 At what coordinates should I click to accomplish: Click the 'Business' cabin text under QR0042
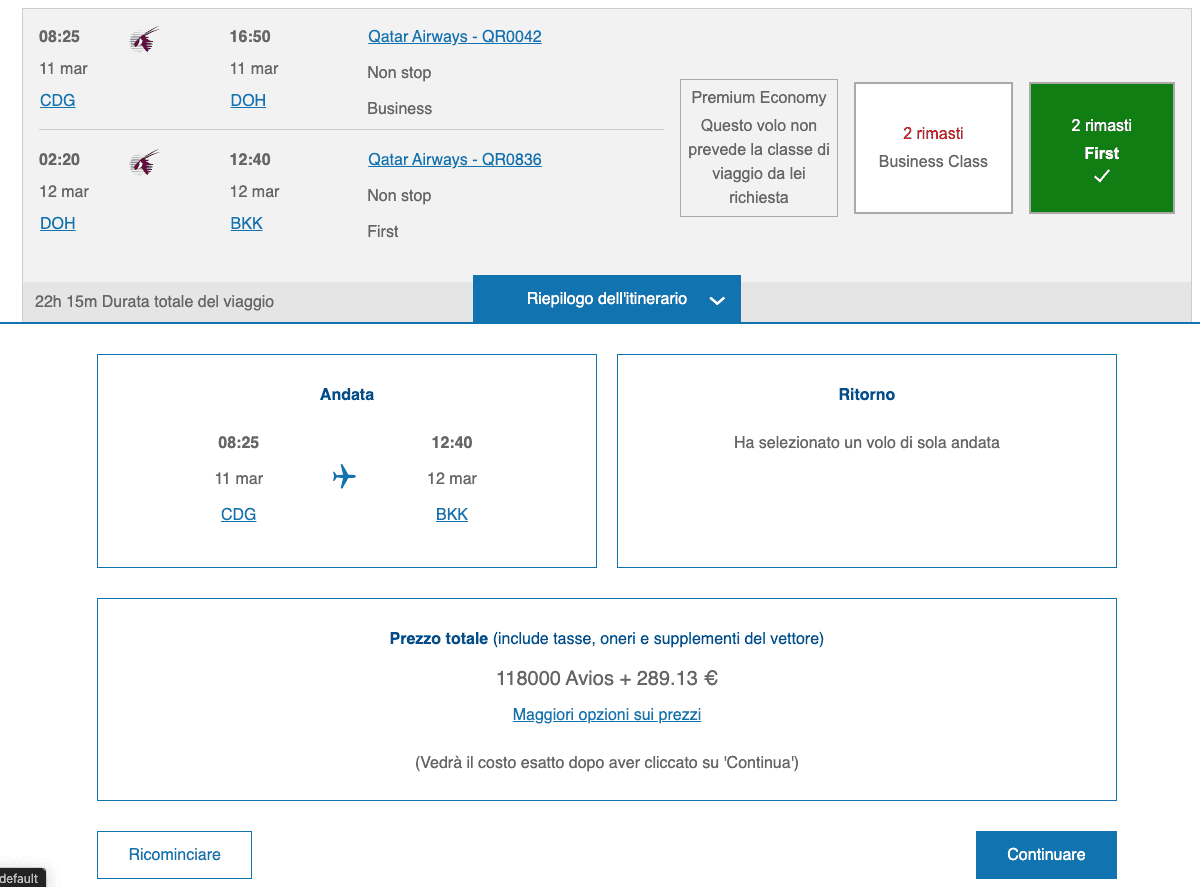(x=400, y=108)
